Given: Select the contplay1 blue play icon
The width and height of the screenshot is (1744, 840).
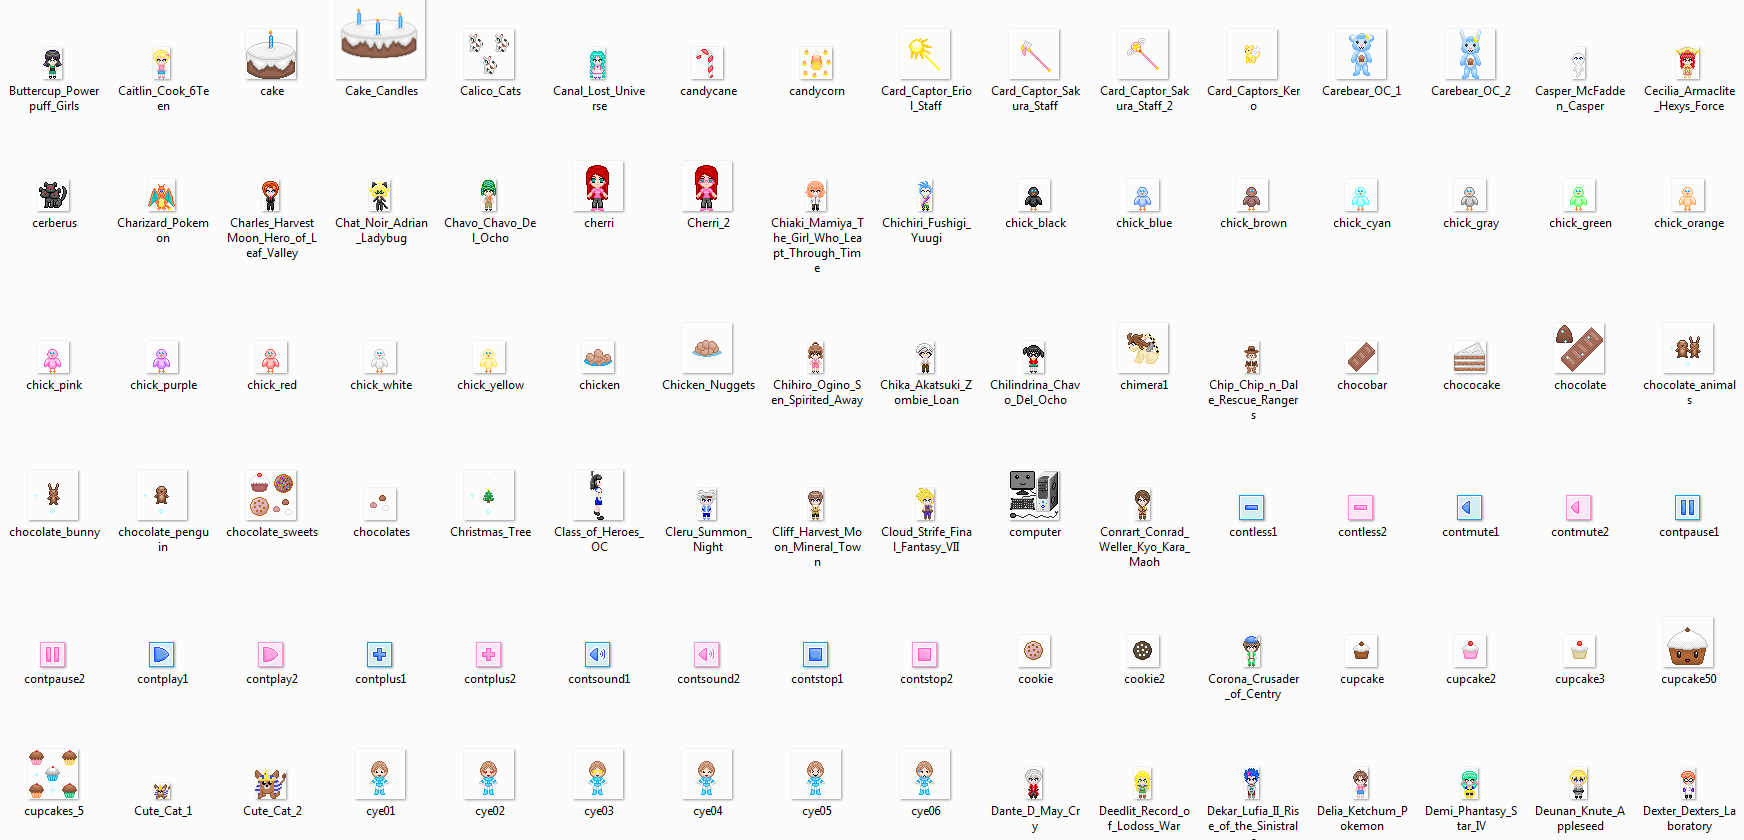Looking at the screenshot, I should tap(162, 654).
